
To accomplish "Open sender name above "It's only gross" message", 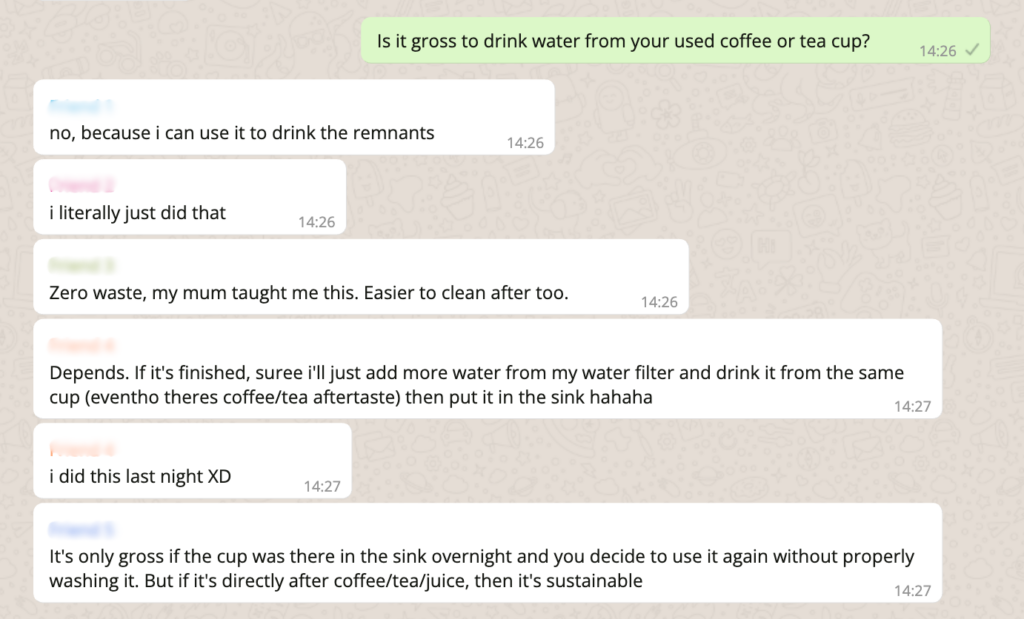I will click(82, 528).
